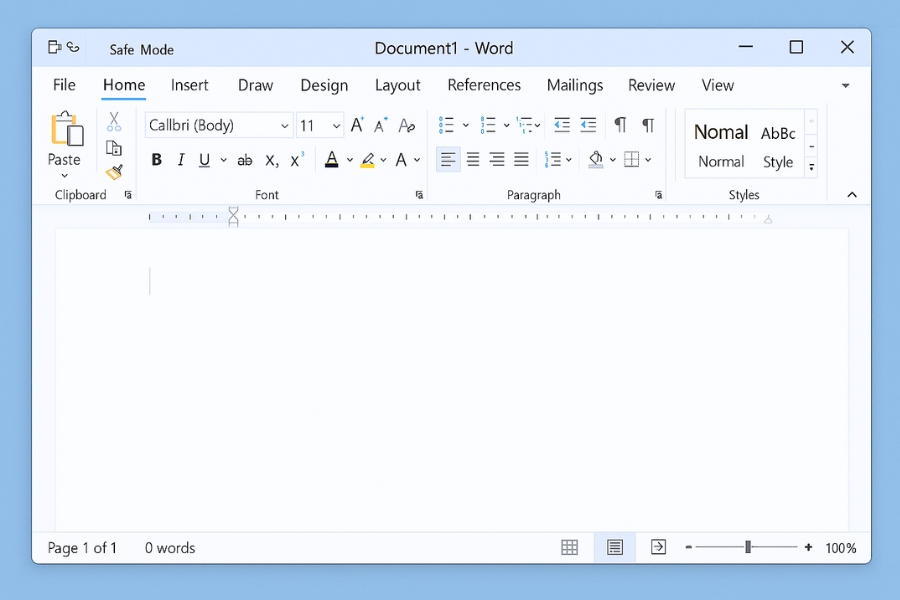Show paragraph marks with the pilcrow icon

coord(647,125)
